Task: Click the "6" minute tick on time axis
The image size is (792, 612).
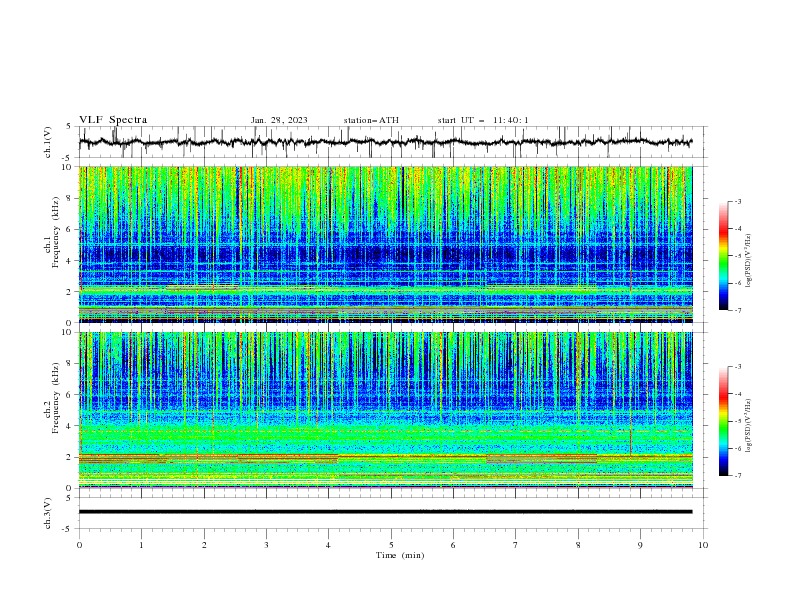Action: click(453, 545)
